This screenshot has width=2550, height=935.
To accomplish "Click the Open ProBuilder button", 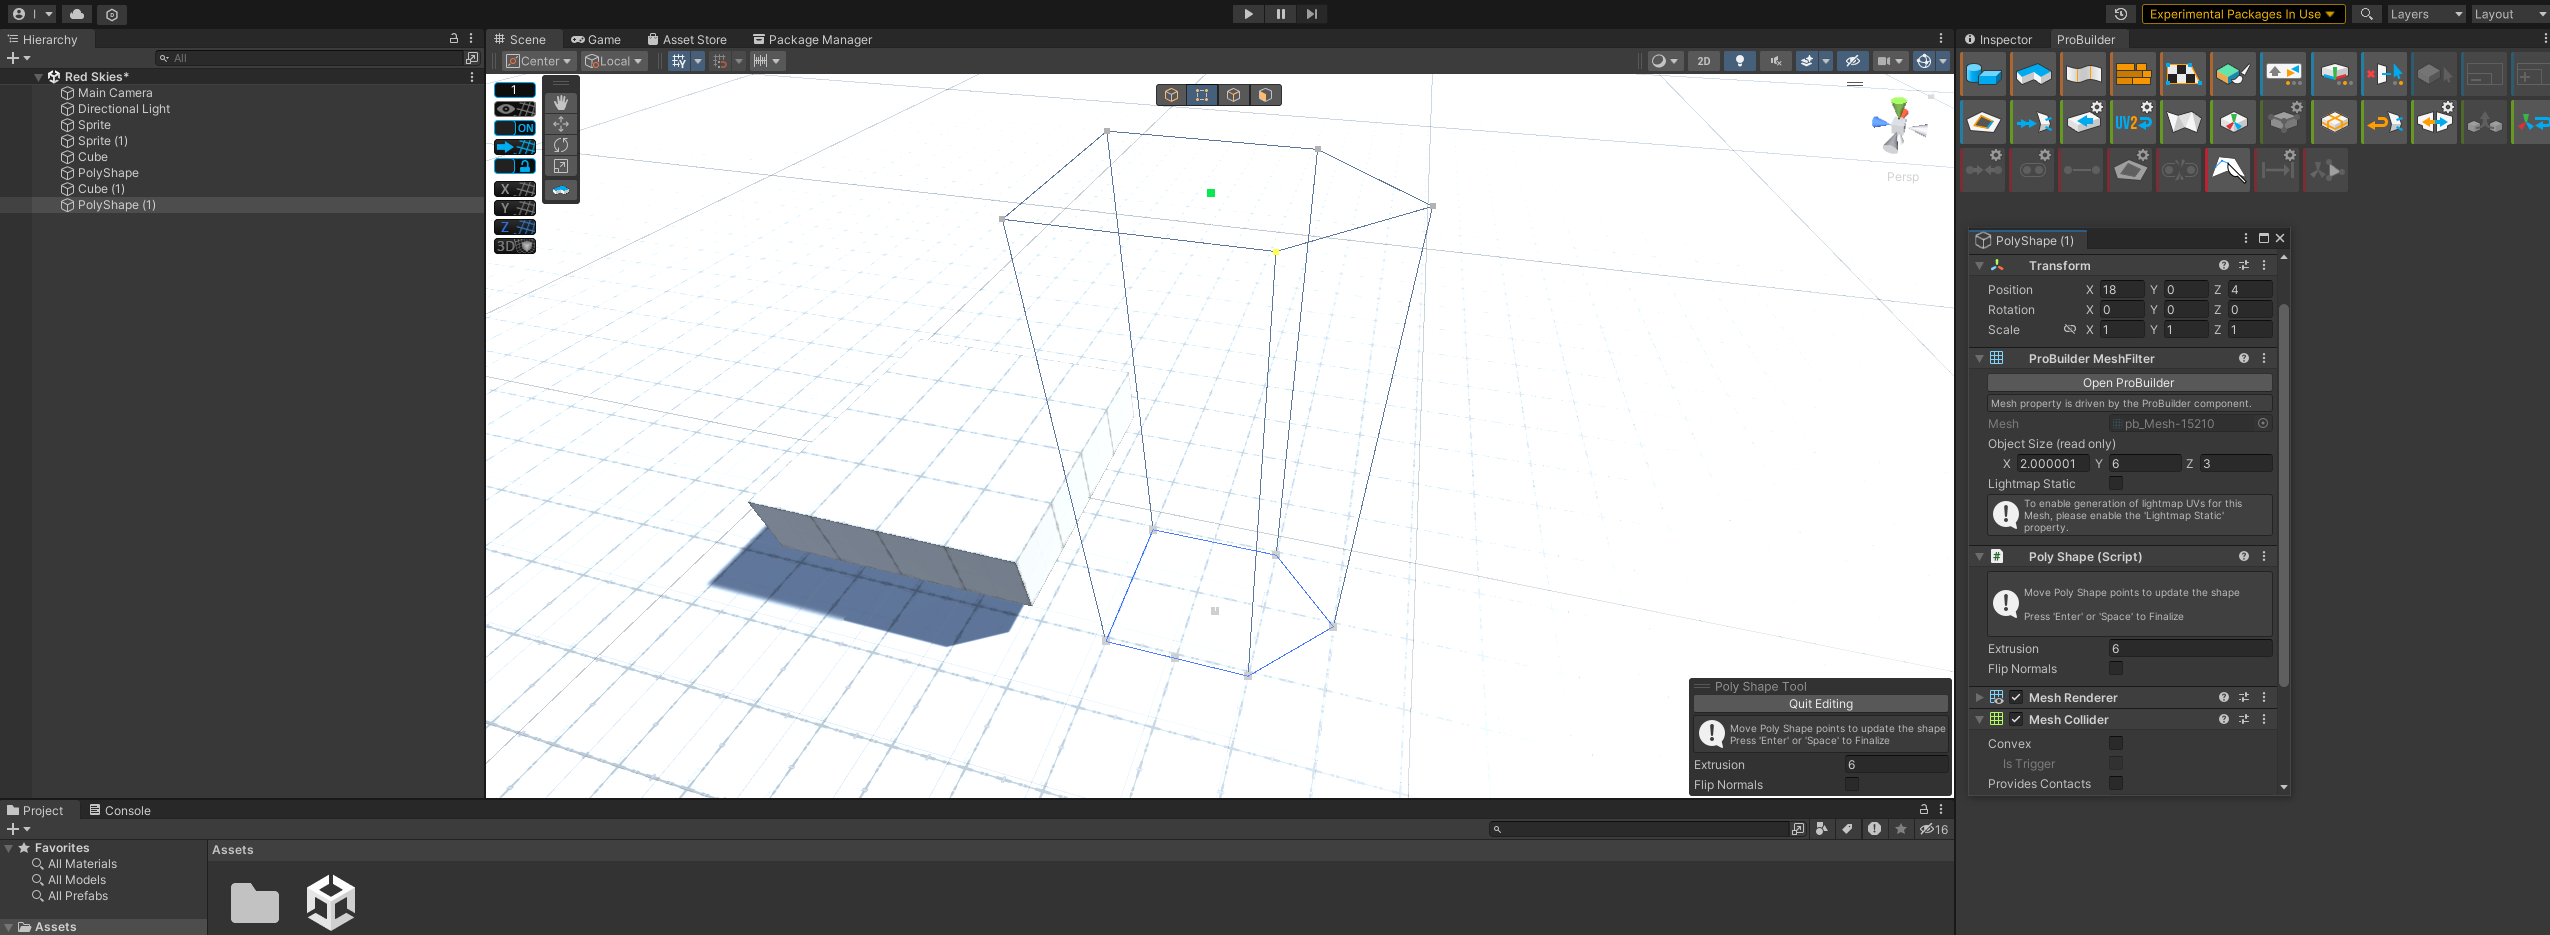I will [x=2128, y=382].
